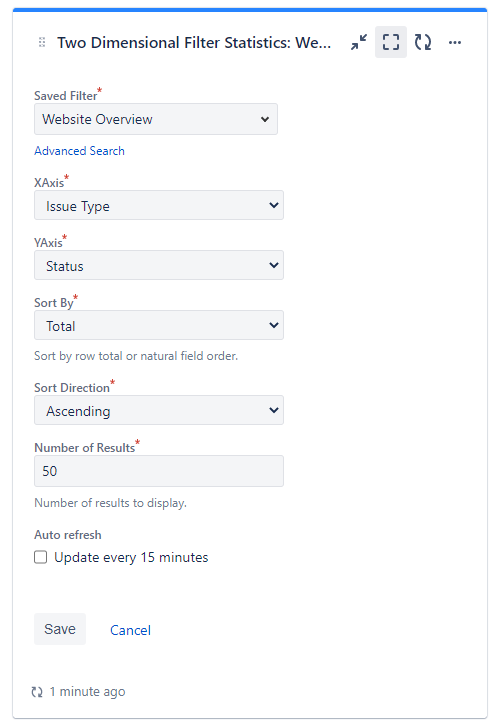Screen dimensions: 494x728
Task: Click the '1 minute ago' timestamp text
Action: pyautogui.click(x=87, y=692)
